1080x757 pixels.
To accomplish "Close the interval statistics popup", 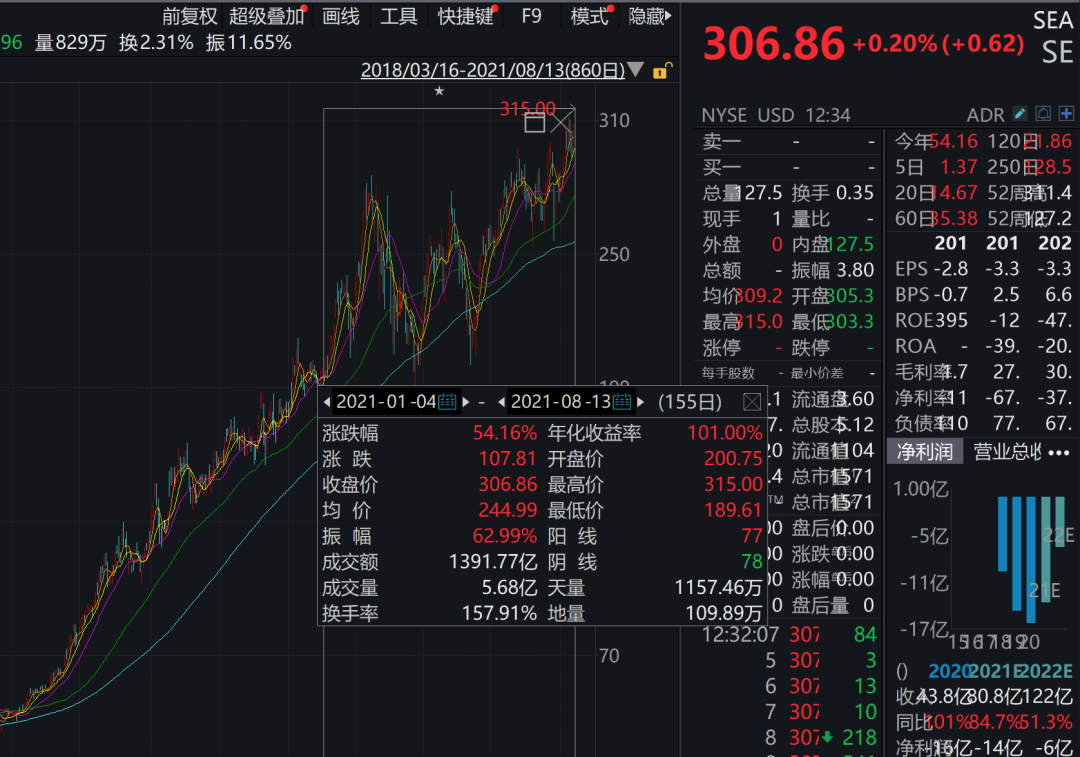I will tap(751, 402).
